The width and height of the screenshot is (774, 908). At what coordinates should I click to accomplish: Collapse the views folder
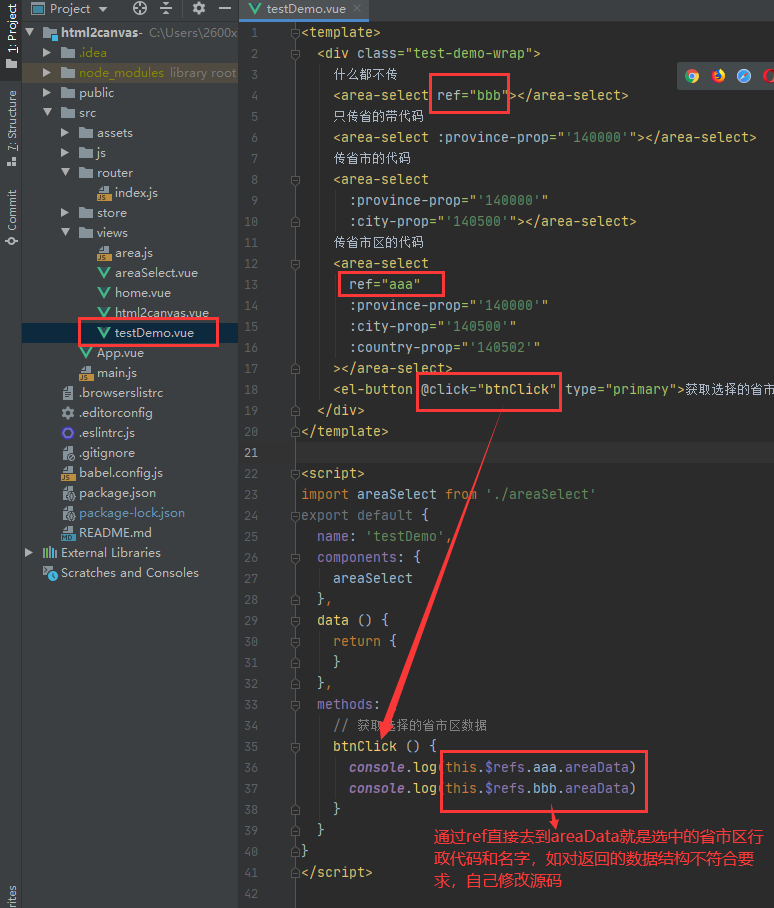click(65, 233)
